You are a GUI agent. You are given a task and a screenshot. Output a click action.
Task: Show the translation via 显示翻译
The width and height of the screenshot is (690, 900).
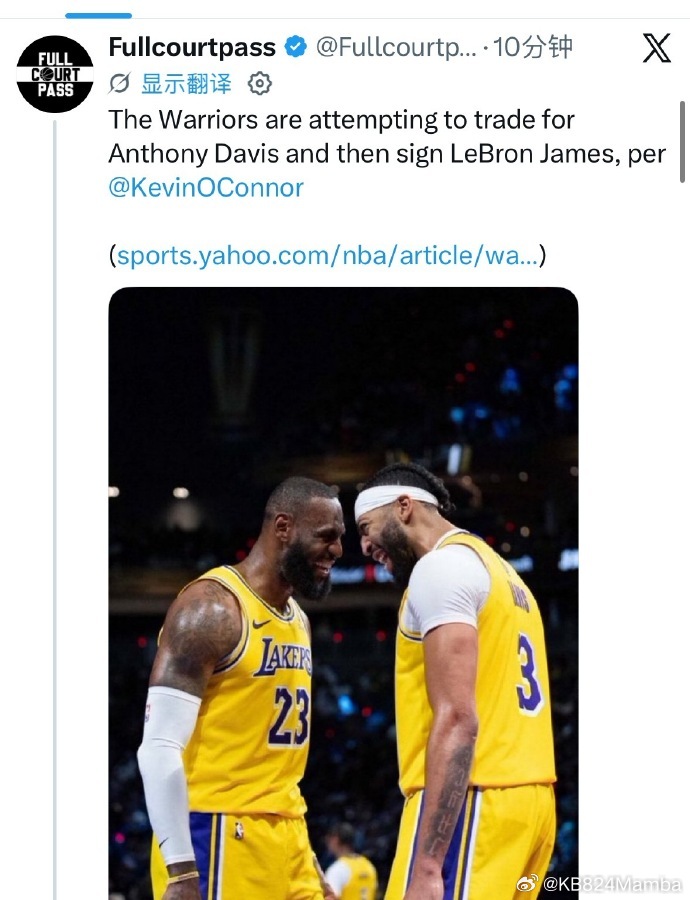[186, 84]
